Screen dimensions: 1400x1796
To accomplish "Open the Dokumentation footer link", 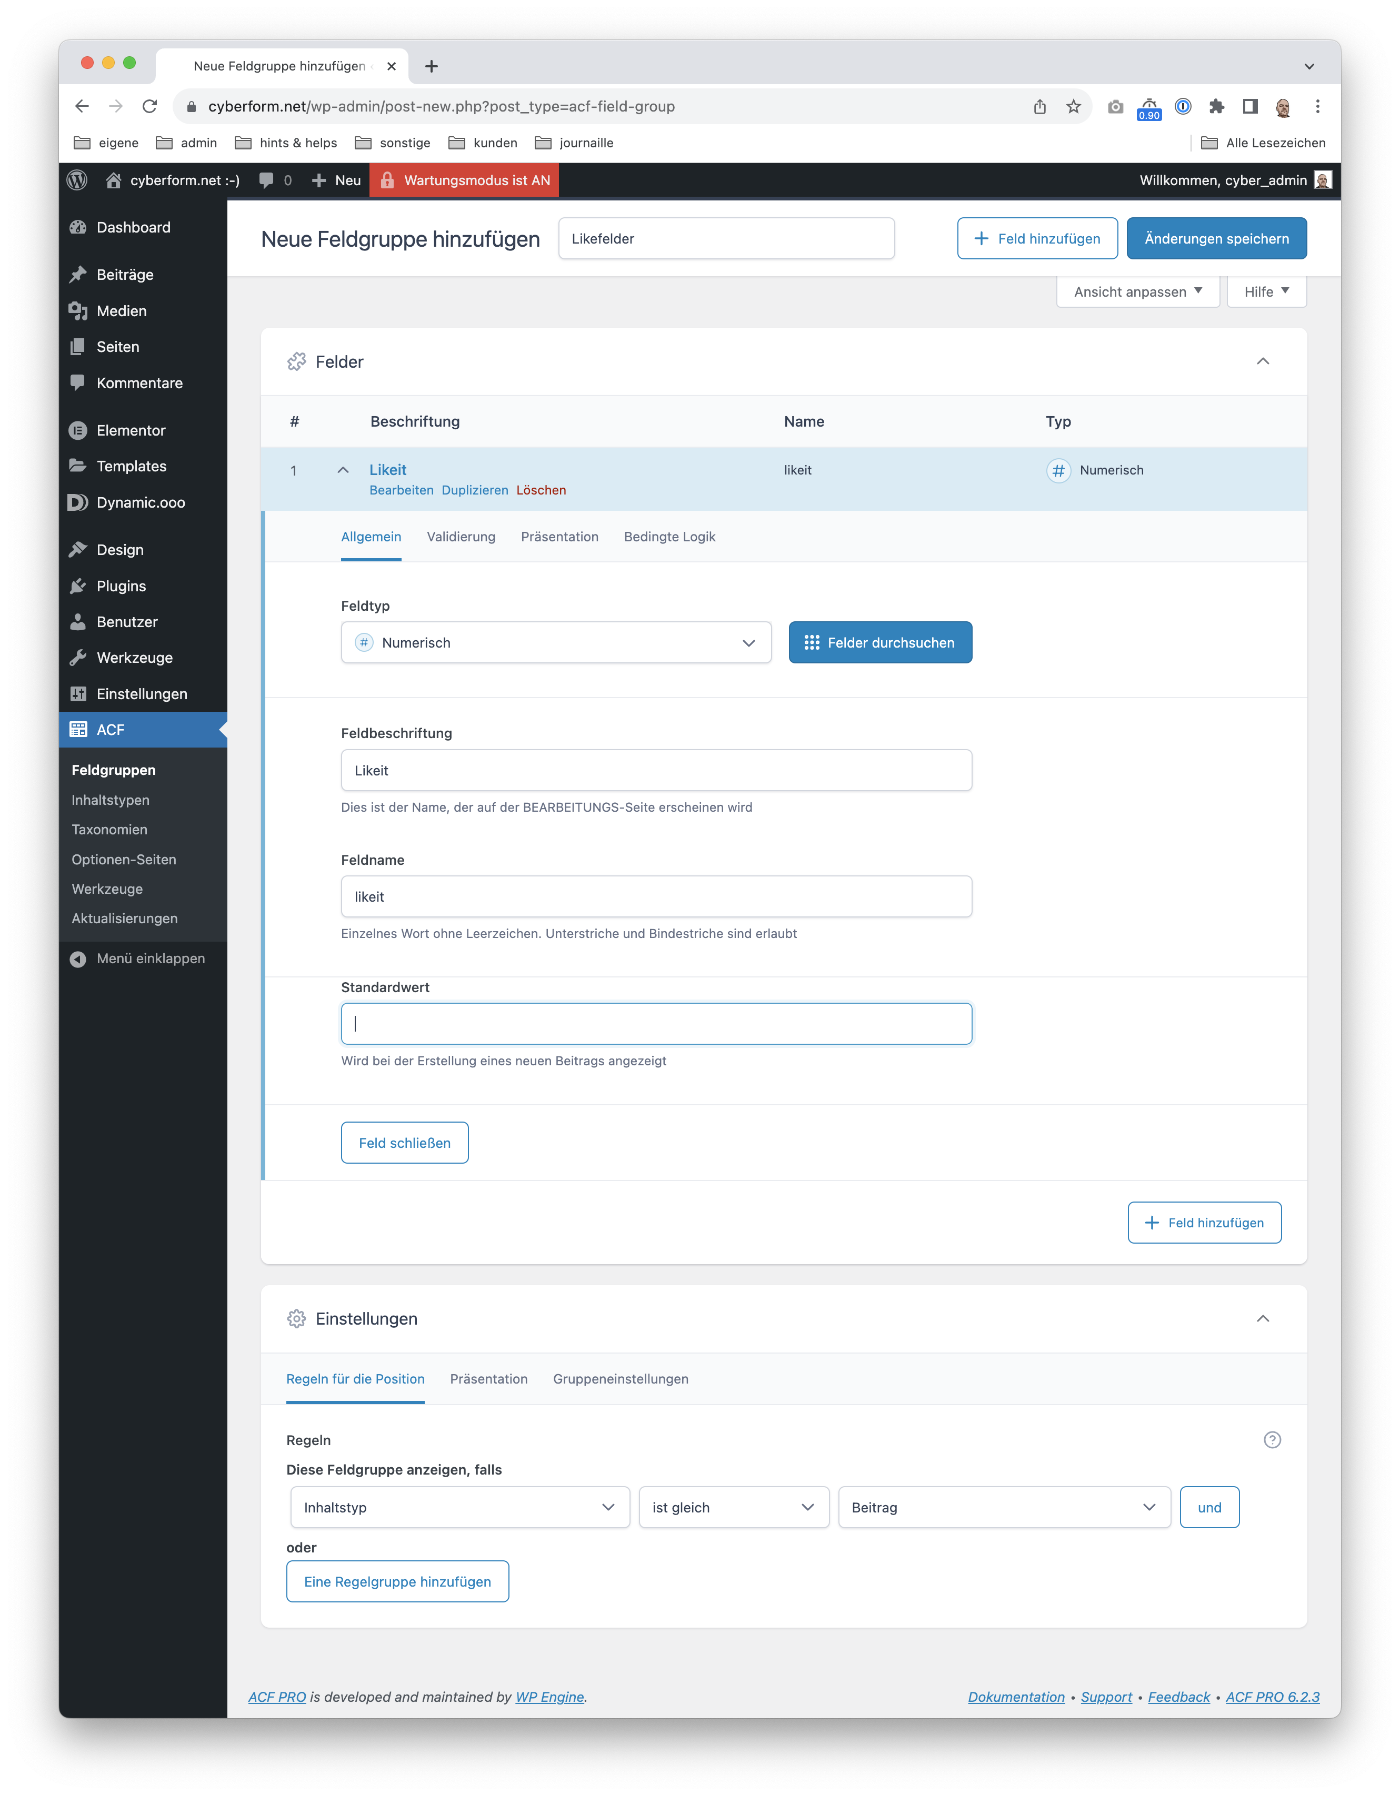I will (x=1016, y=1697).
